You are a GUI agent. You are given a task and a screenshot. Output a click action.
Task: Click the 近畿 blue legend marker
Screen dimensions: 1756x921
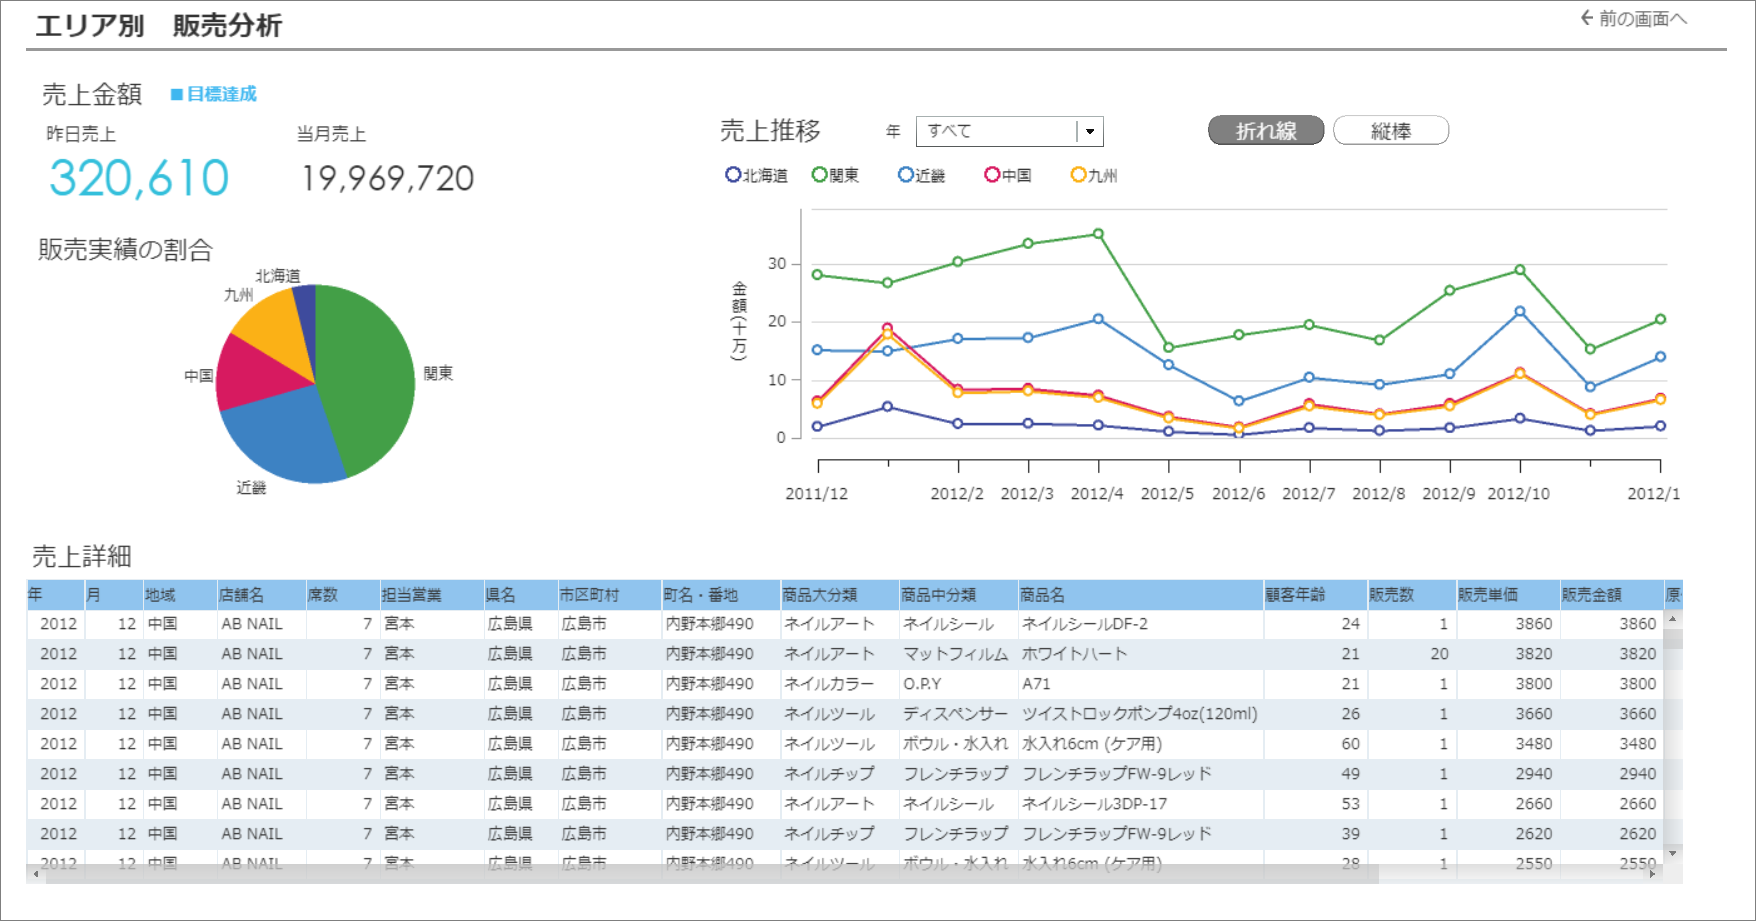(905, 175)
